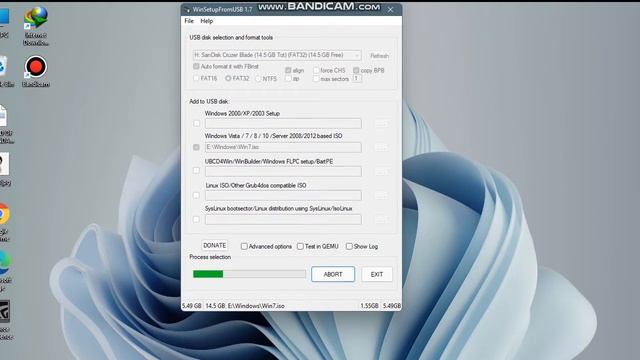Open the Bandicam desktop shortcut
This screenshot has width=640, height=360.
point(36,71)
